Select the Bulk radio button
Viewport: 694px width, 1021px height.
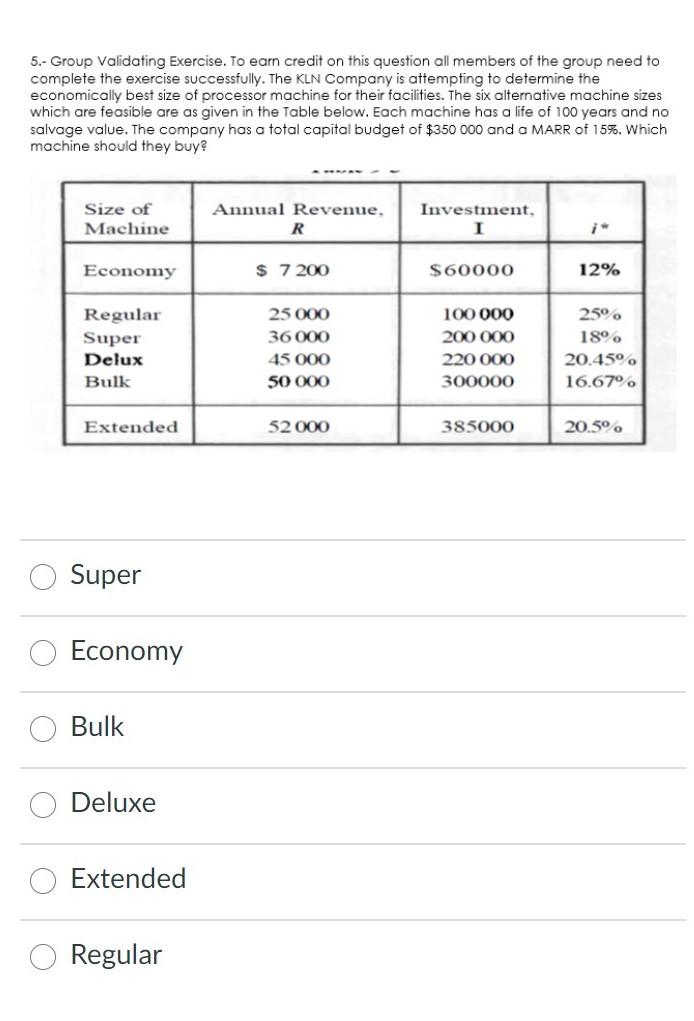coord(43,728)
